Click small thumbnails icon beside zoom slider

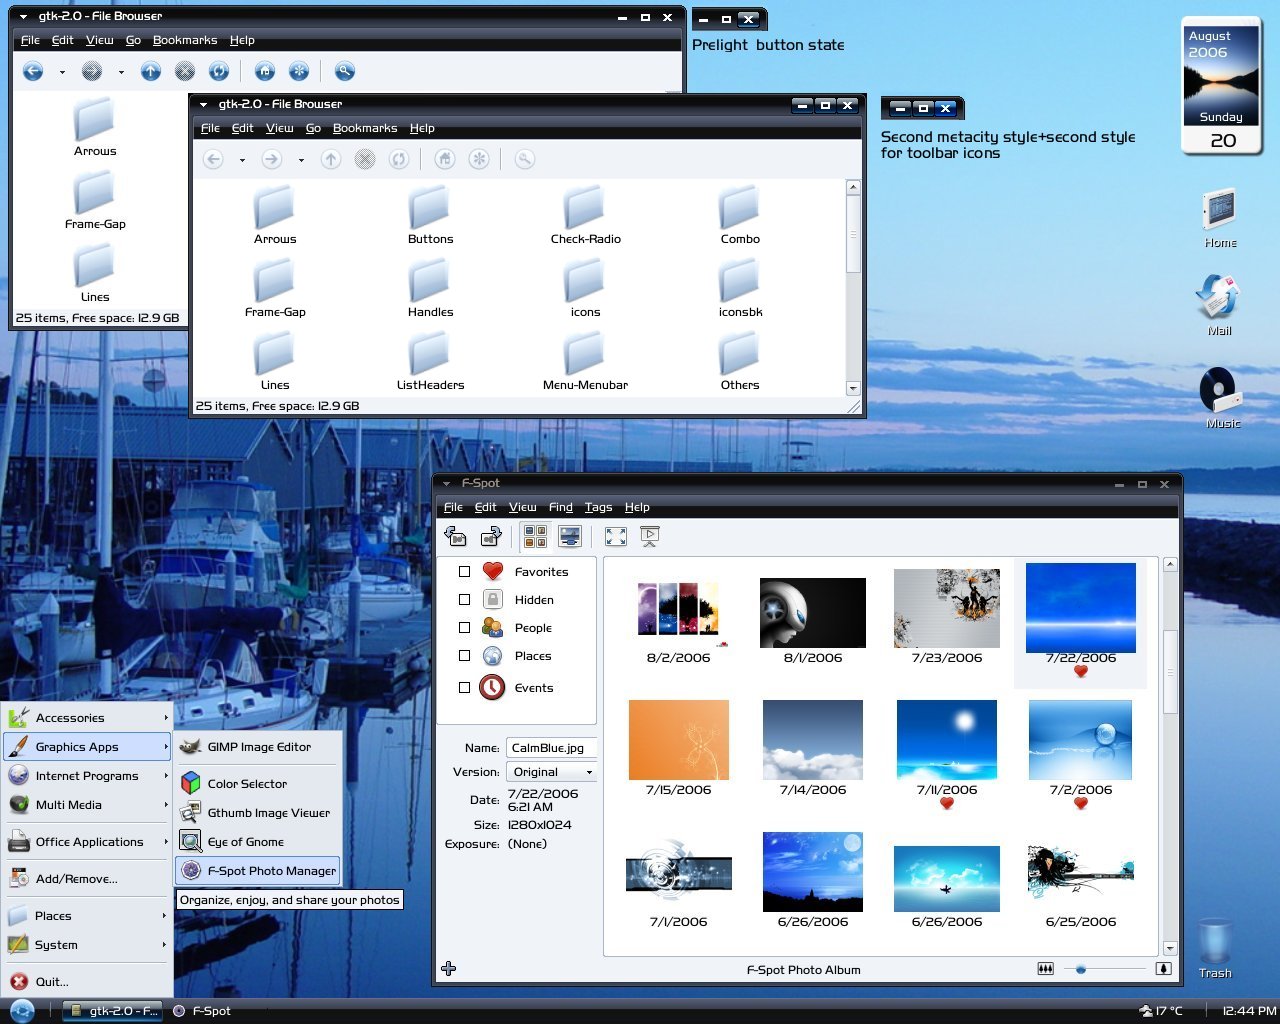point(1045,968)
